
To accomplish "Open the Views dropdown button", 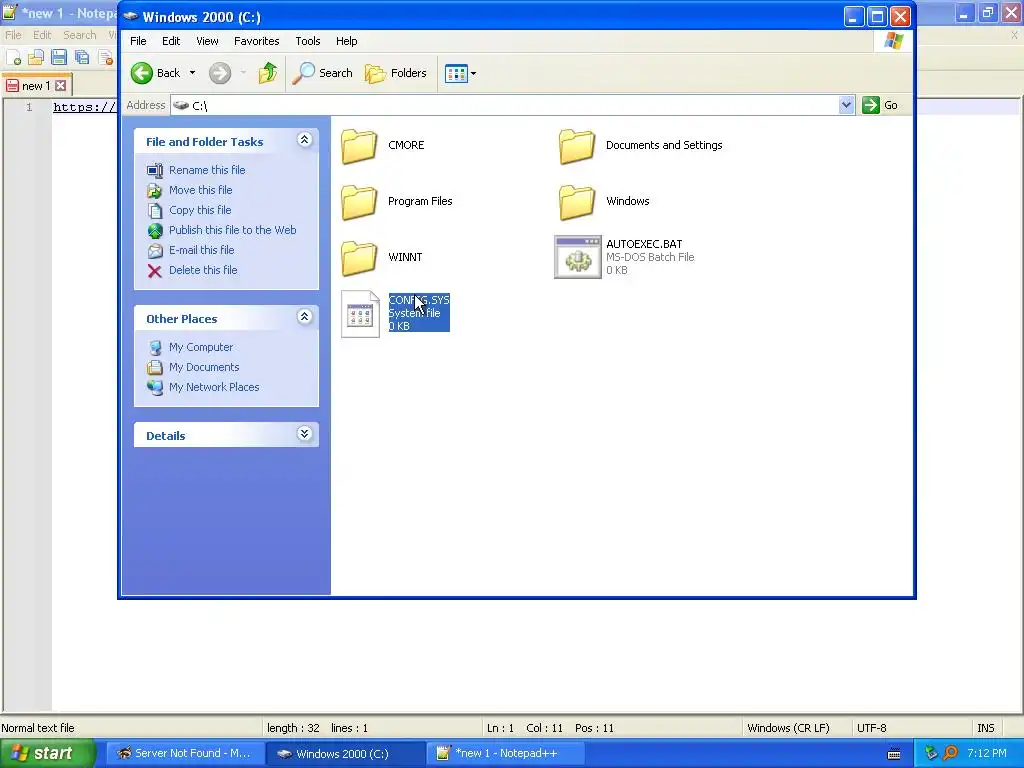I will pyautogui.click(x=460, y=73).
